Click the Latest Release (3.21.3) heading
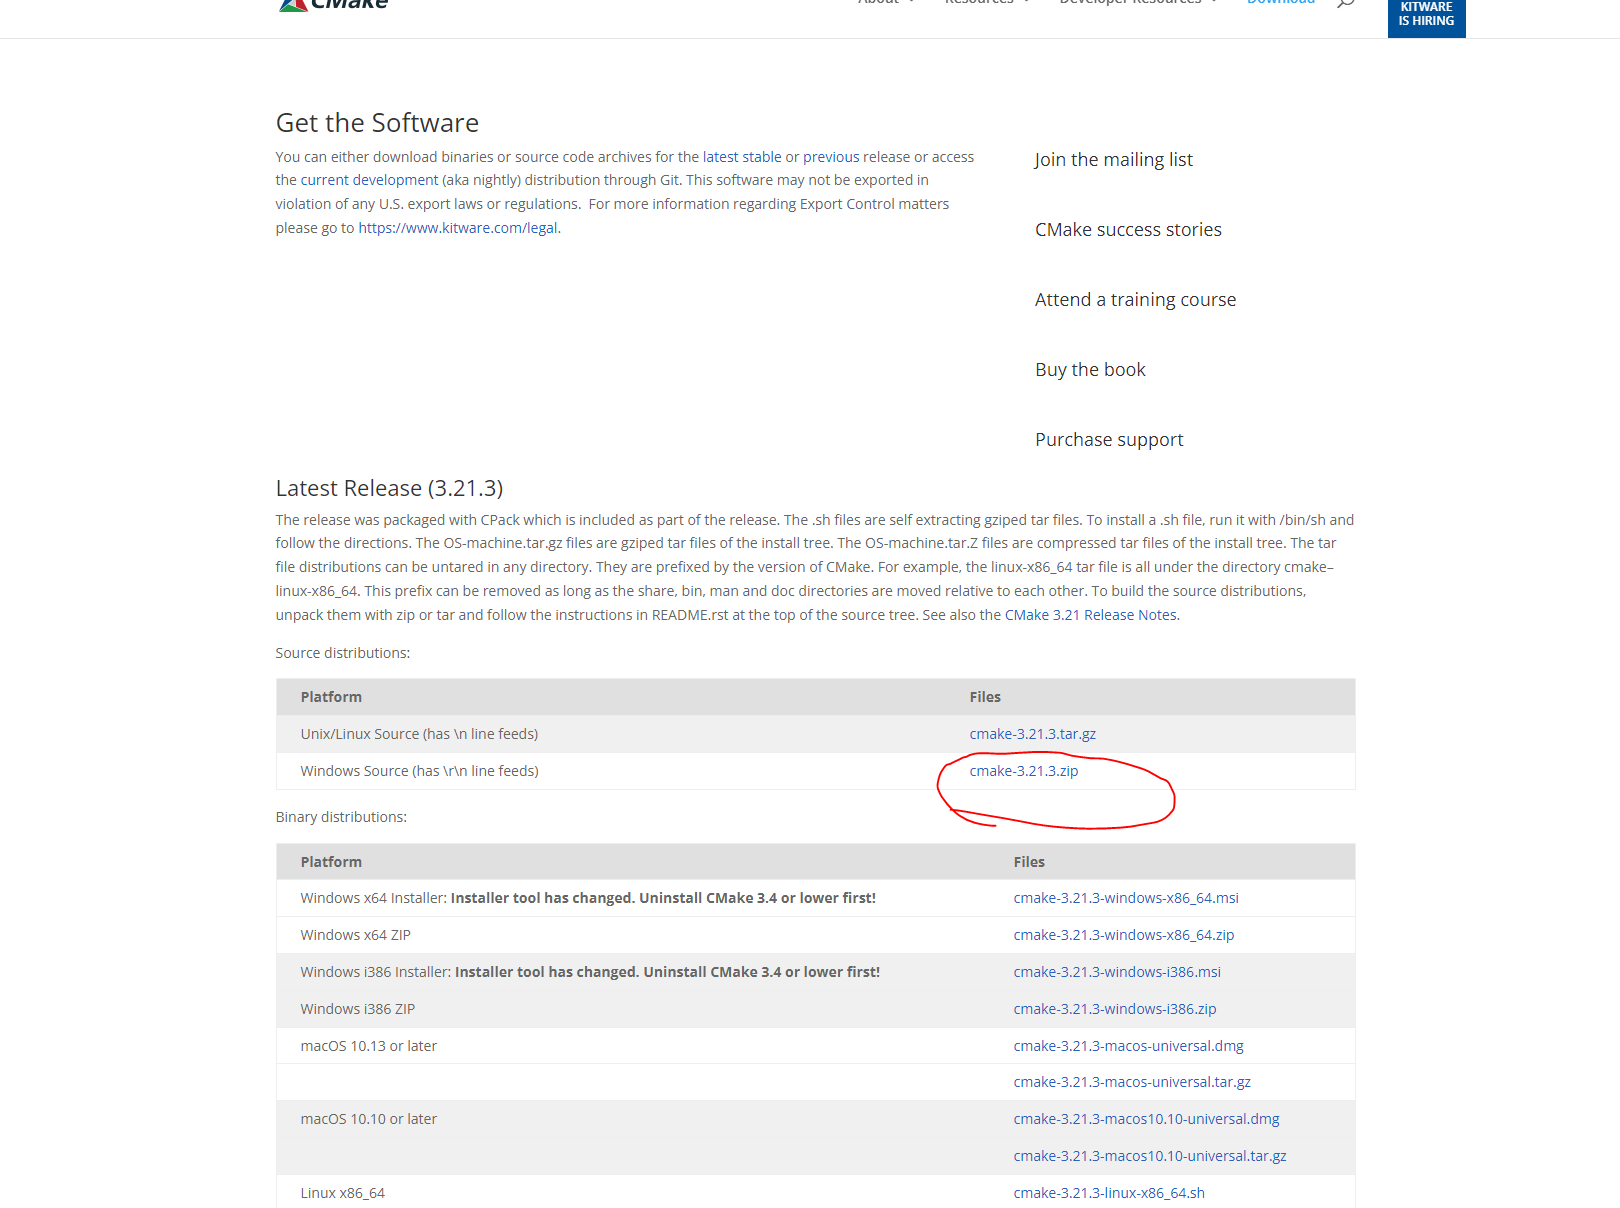 [x=389, y=488]
